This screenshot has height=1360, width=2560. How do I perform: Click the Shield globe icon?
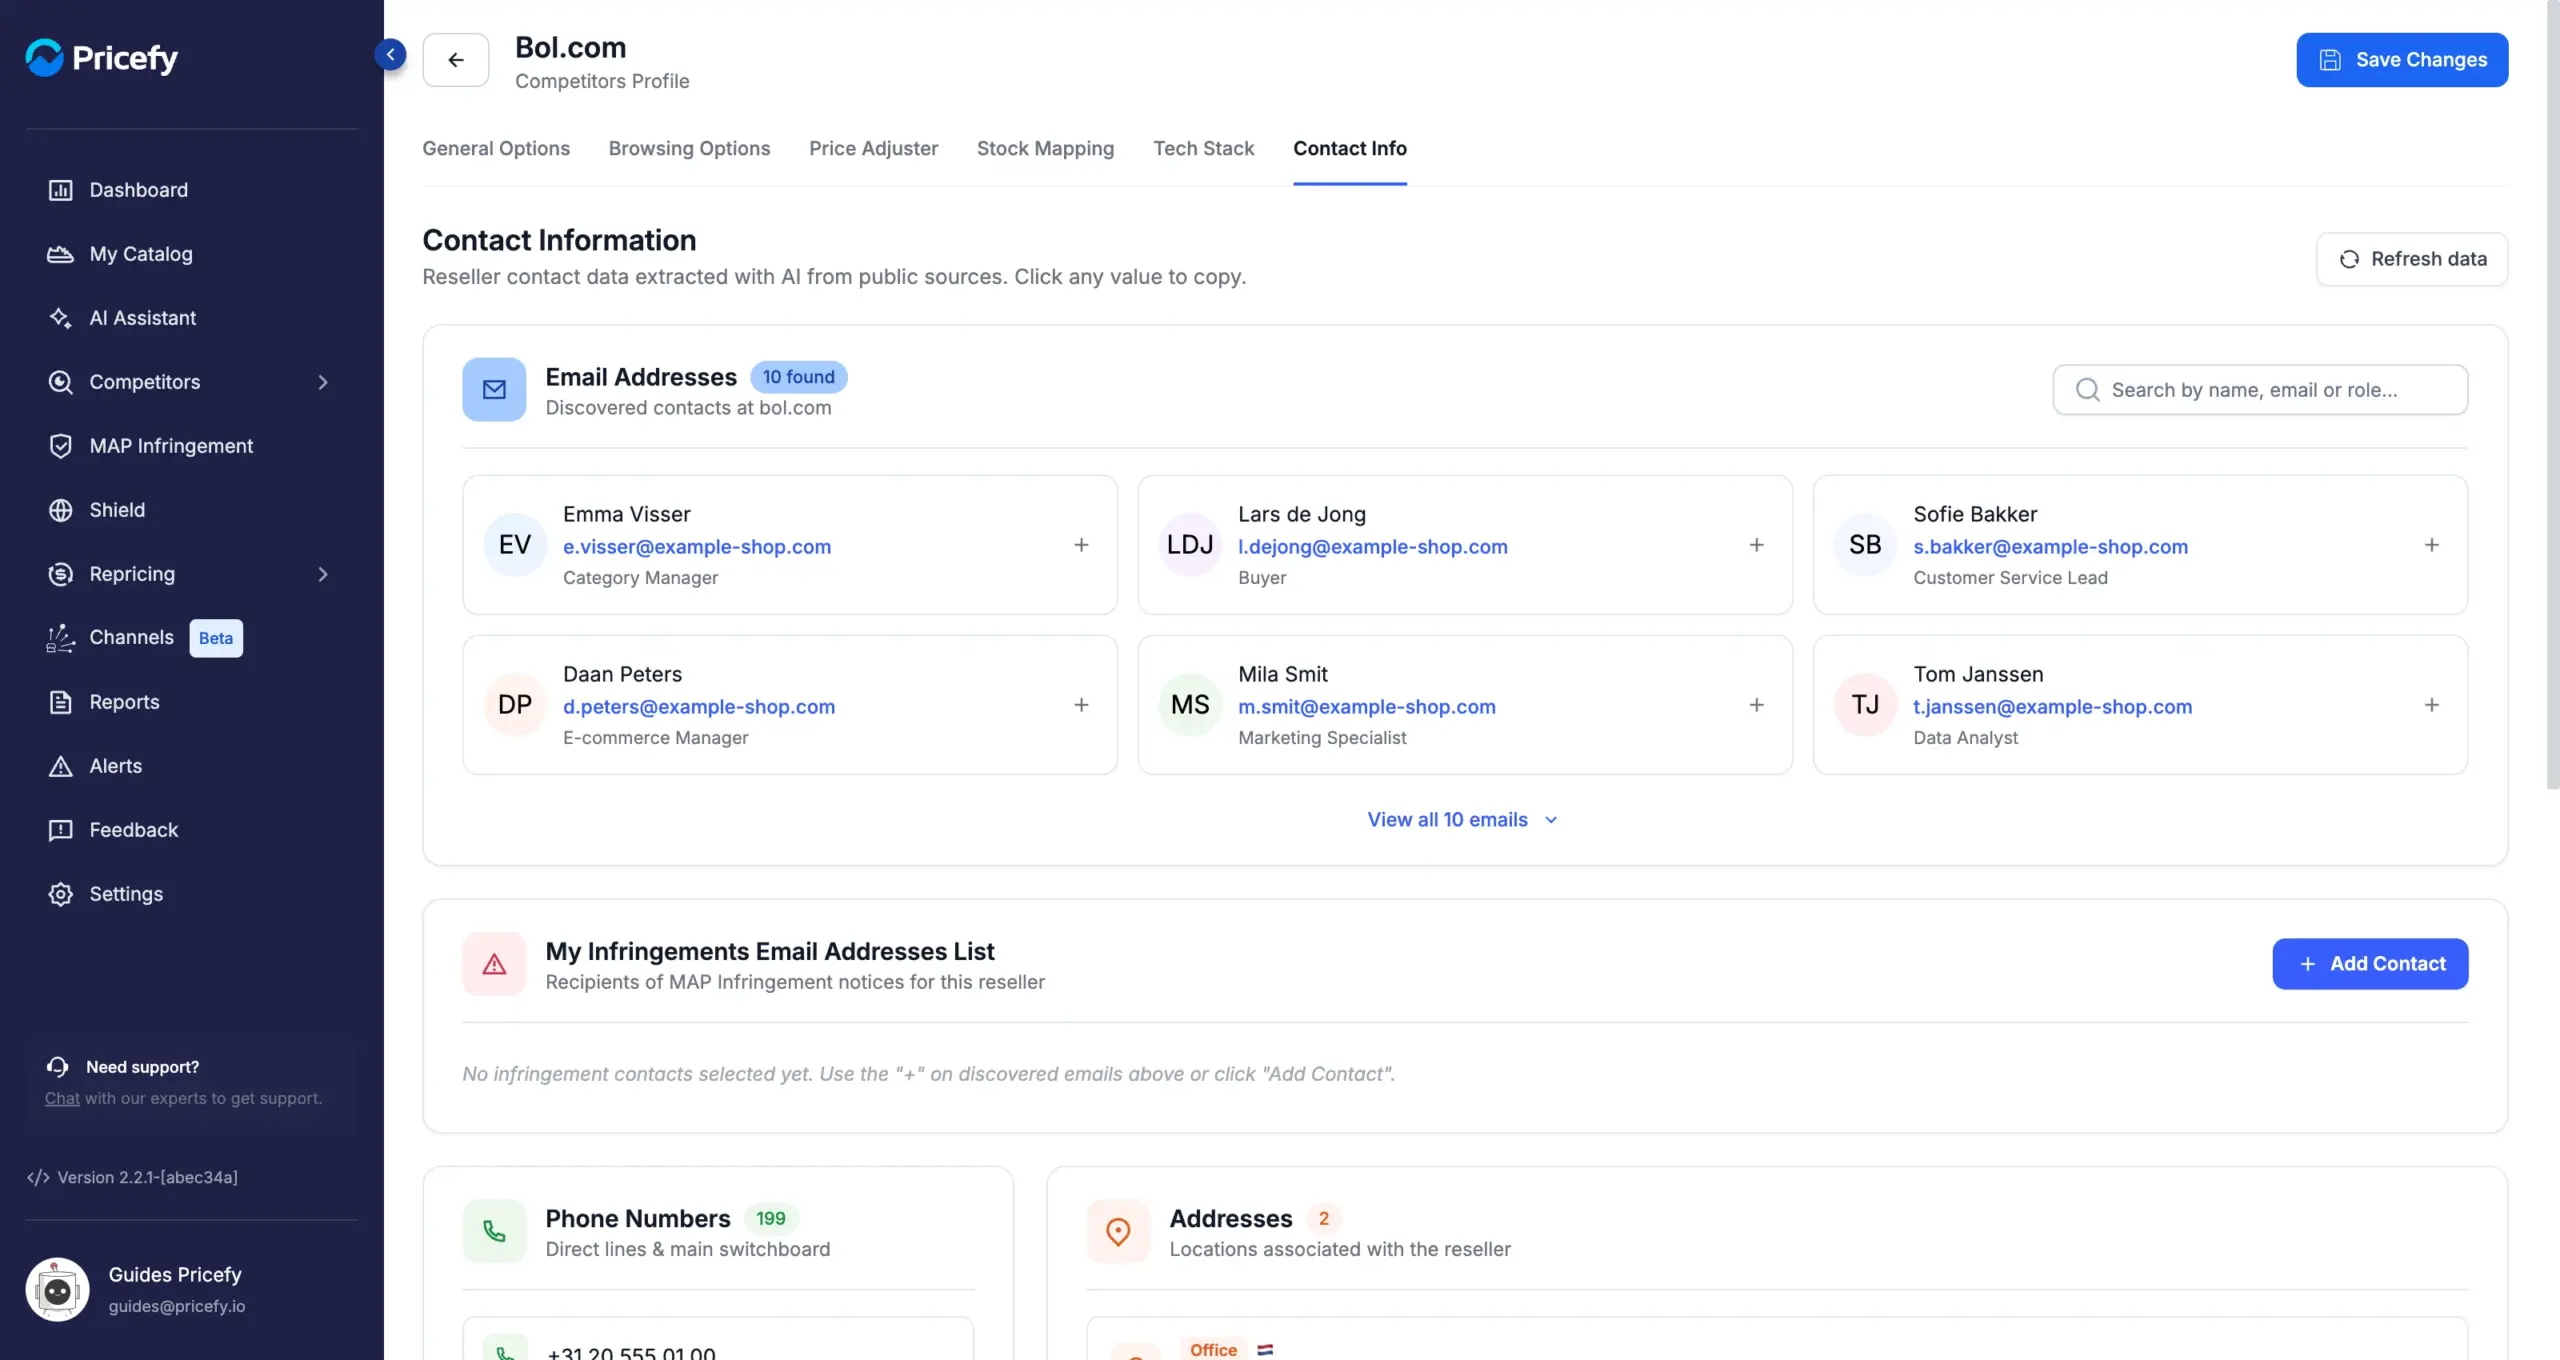point(61,510)
